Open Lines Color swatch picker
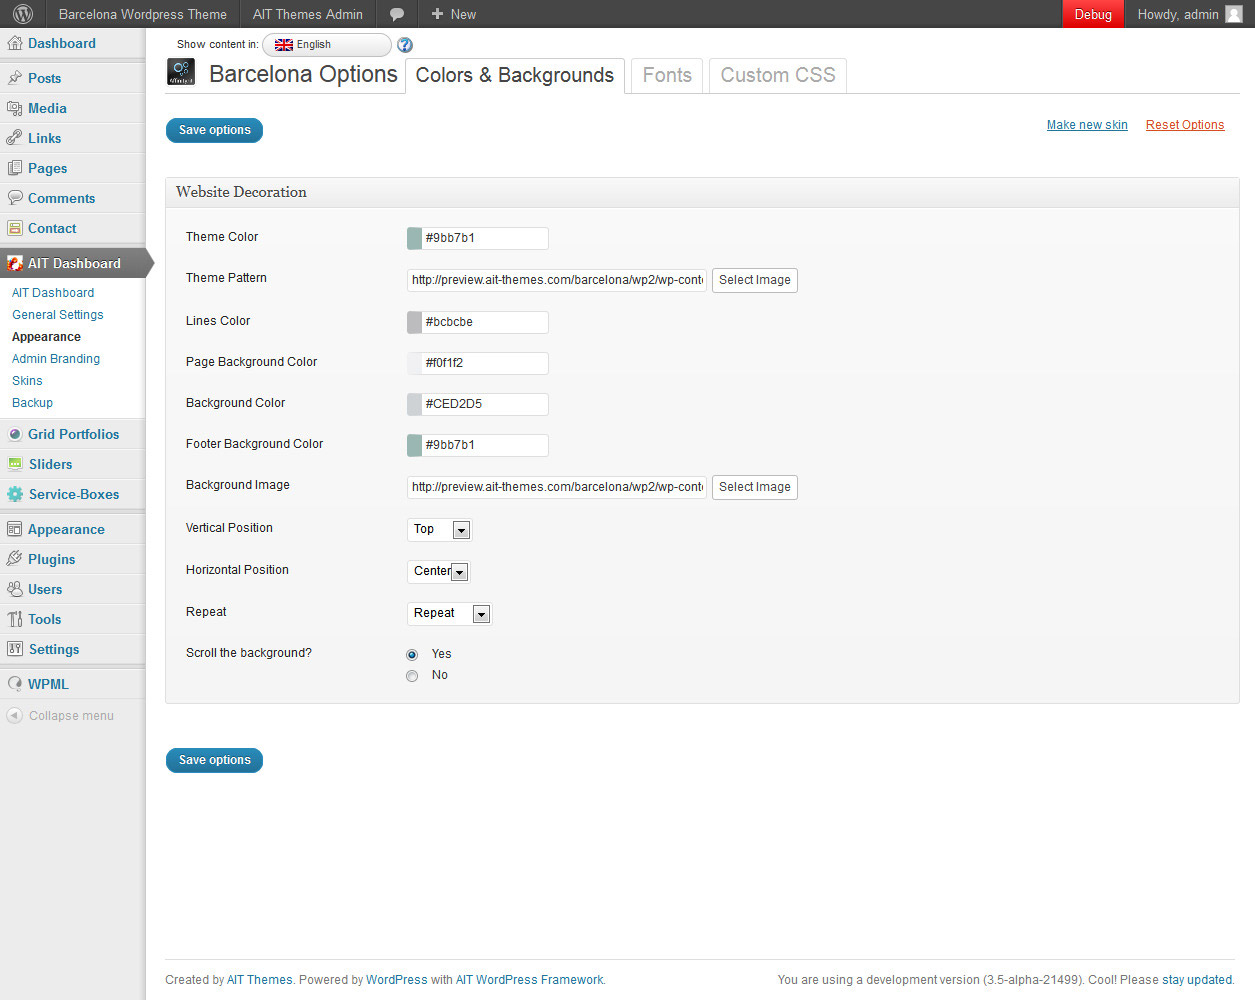The height and width of the screenshot is (1000, 1255). point(414,322)
